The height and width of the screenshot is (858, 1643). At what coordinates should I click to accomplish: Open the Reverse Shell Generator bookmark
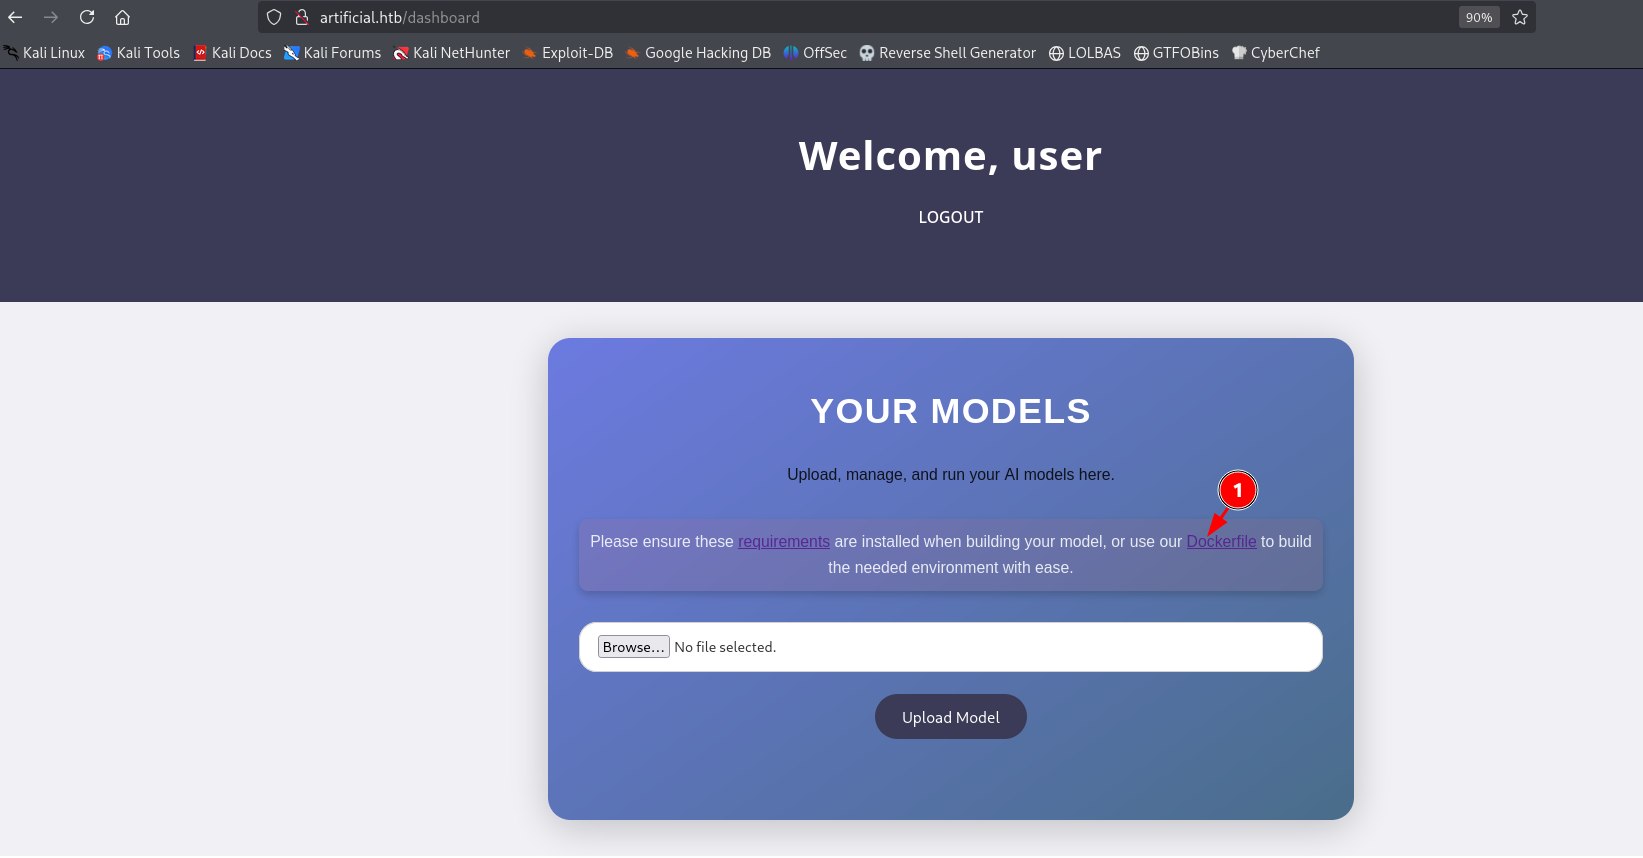(948, 53)
